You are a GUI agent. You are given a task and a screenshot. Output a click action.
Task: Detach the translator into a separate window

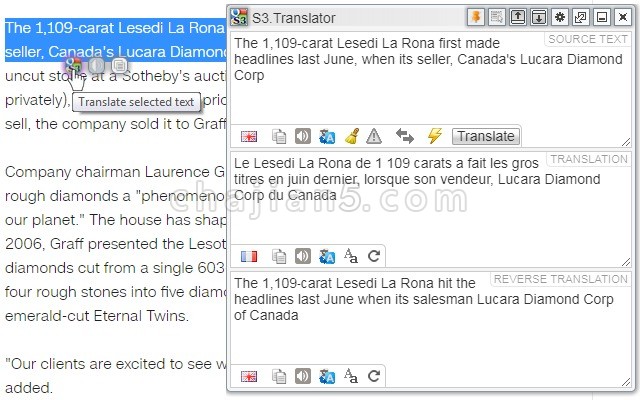pos(581,18)
